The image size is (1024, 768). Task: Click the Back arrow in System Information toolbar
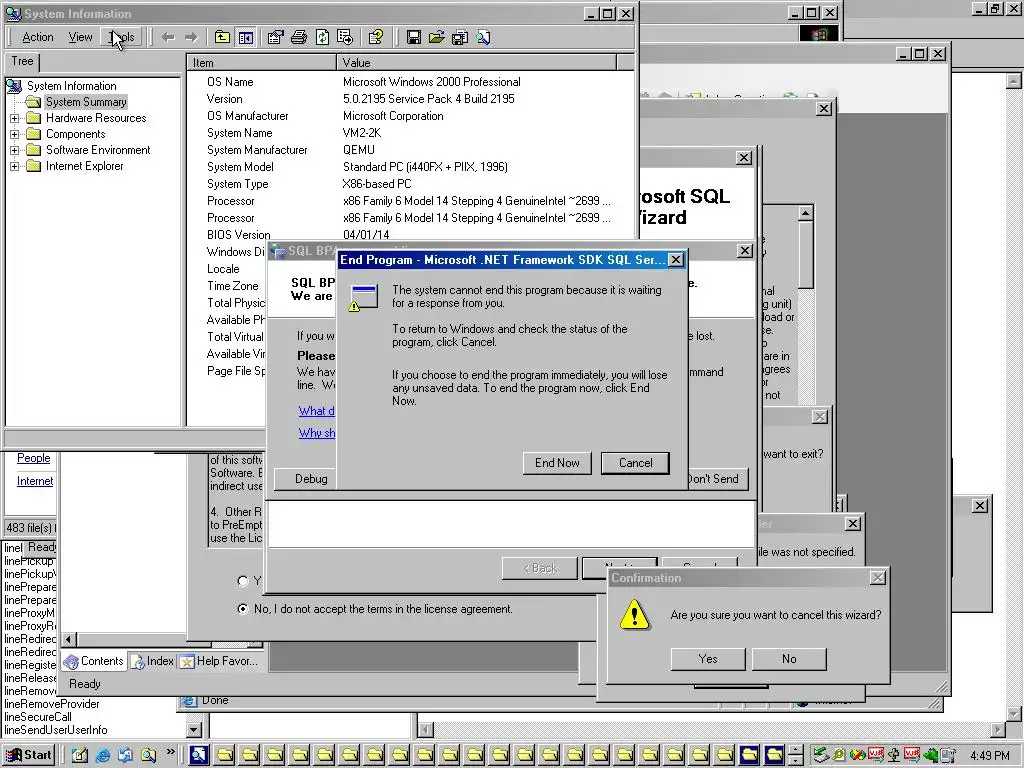168,37
